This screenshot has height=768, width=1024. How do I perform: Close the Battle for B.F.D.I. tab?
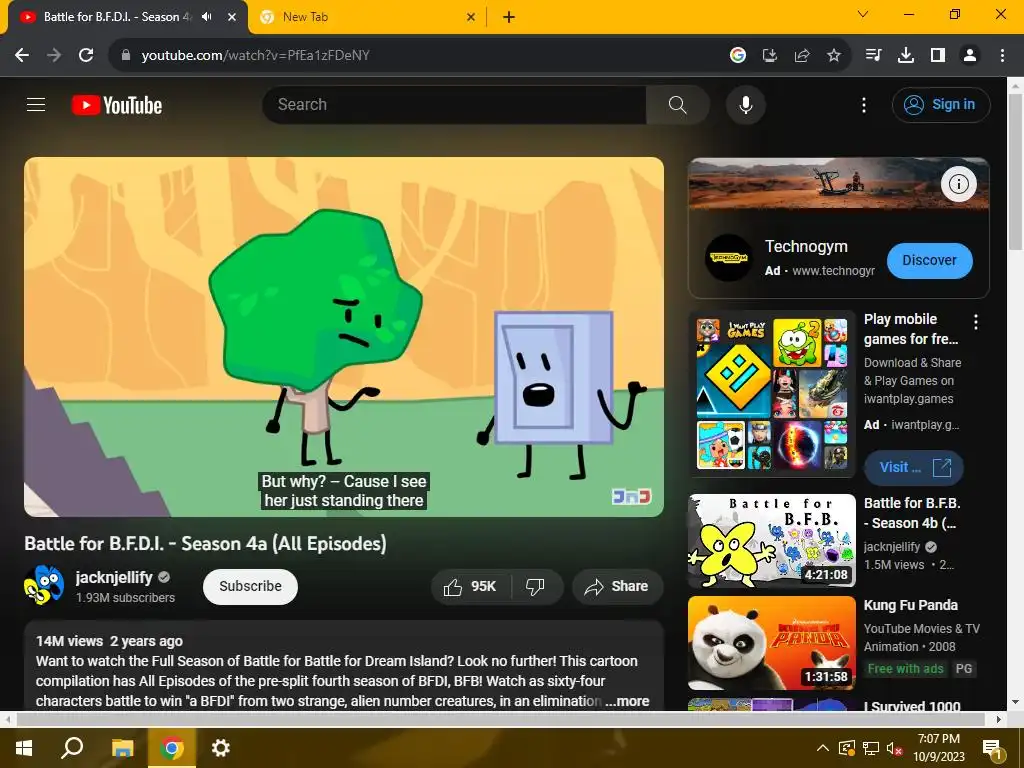(232, 17)
